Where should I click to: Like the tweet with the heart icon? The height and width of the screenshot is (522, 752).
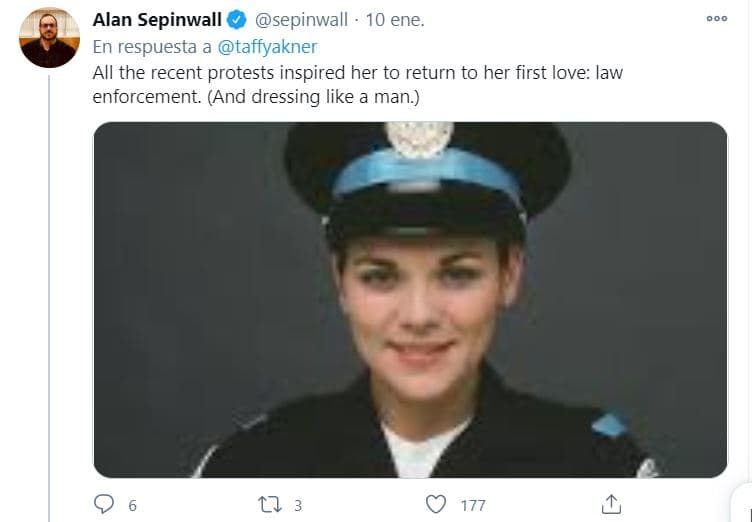[436, 504]
